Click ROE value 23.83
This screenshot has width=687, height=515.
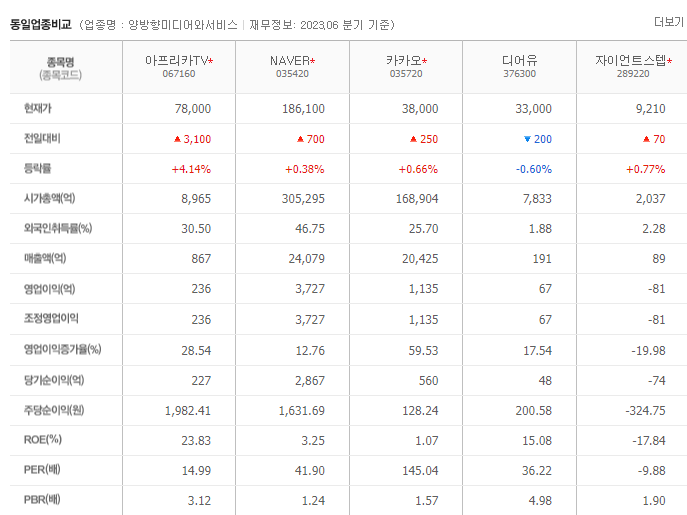[x=196, y=440]
